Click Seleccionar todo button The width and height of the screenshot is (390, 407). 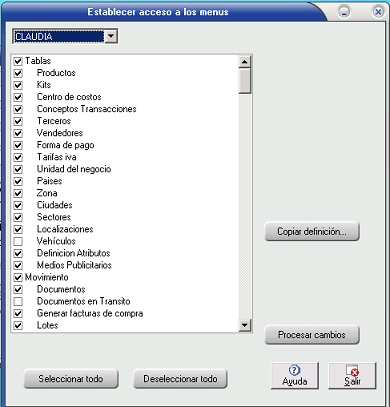point(71,379)
